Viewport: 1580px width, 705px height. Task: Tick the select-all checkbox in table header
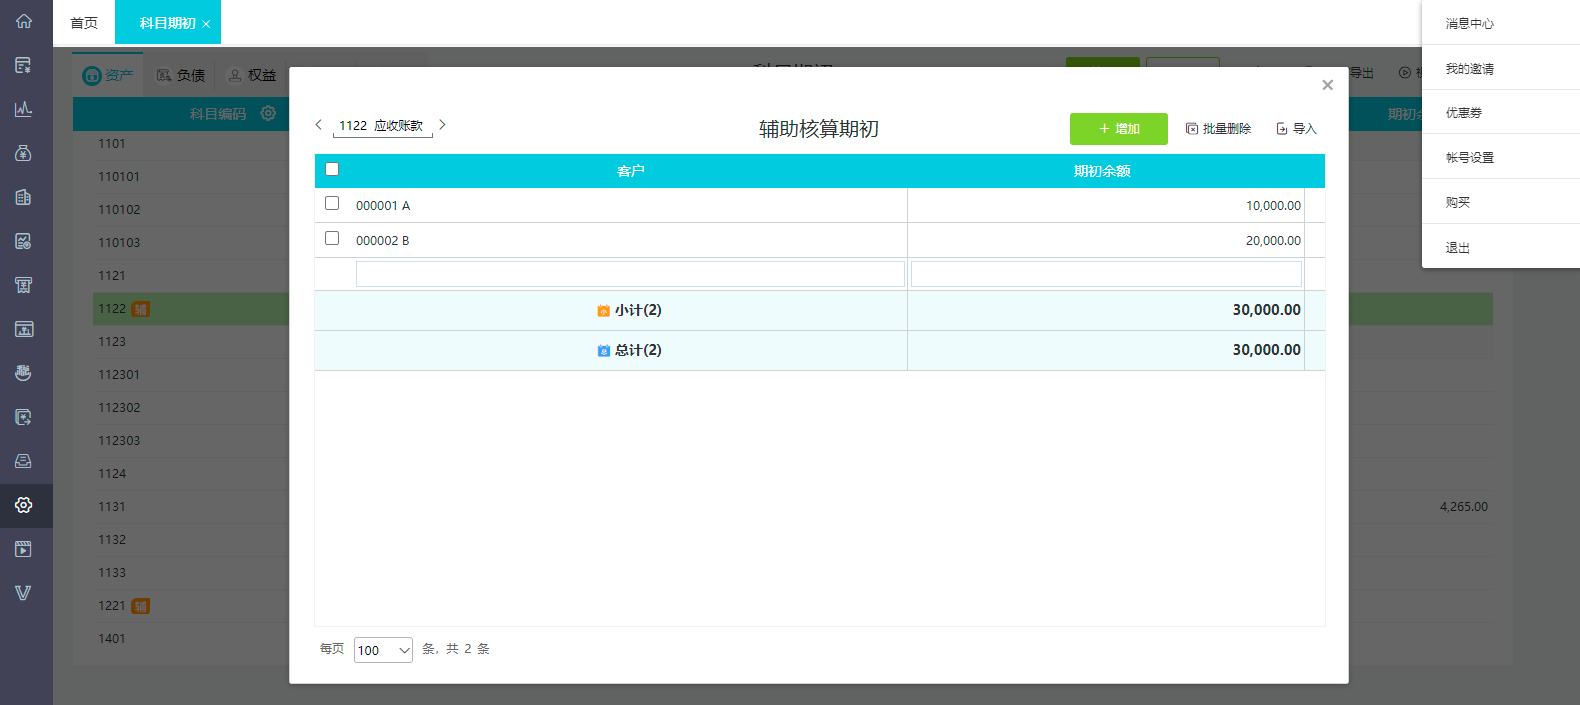[332, 169]
